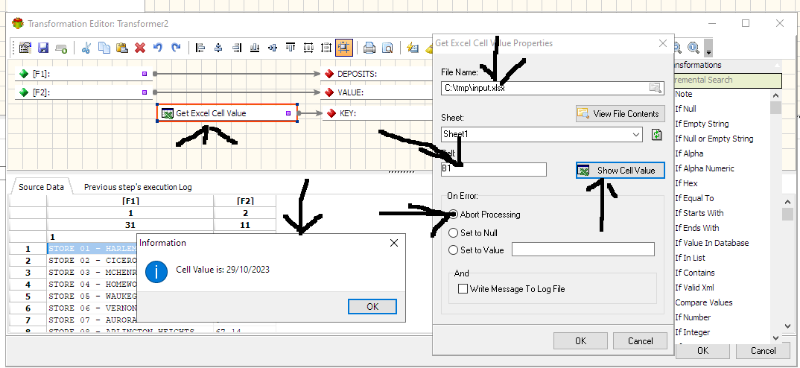This screenshot has height=368, width=800.
Task: Click the View File Contents button
Action: click(x=620, y=114)
